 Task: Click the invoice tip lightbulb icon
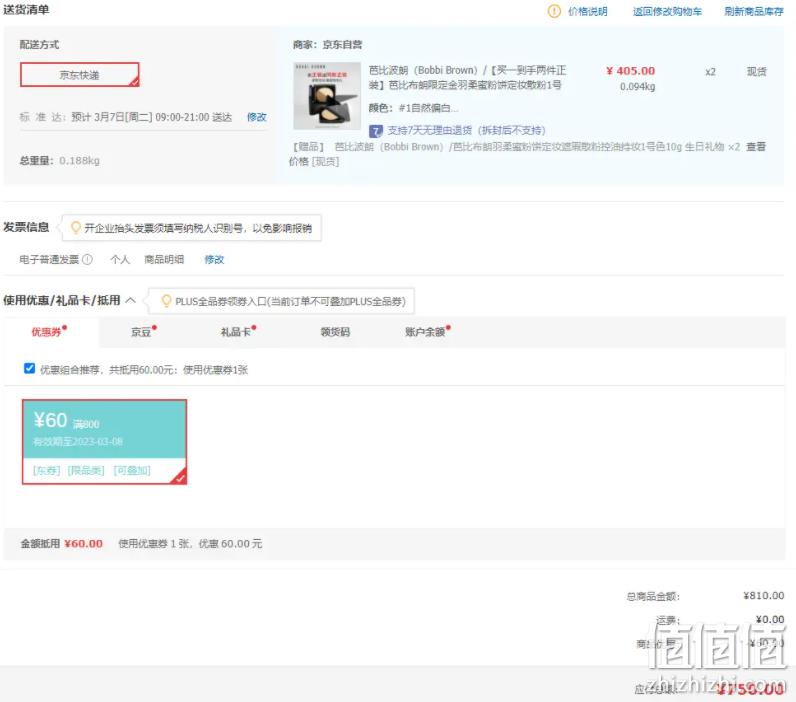point(75,228)
